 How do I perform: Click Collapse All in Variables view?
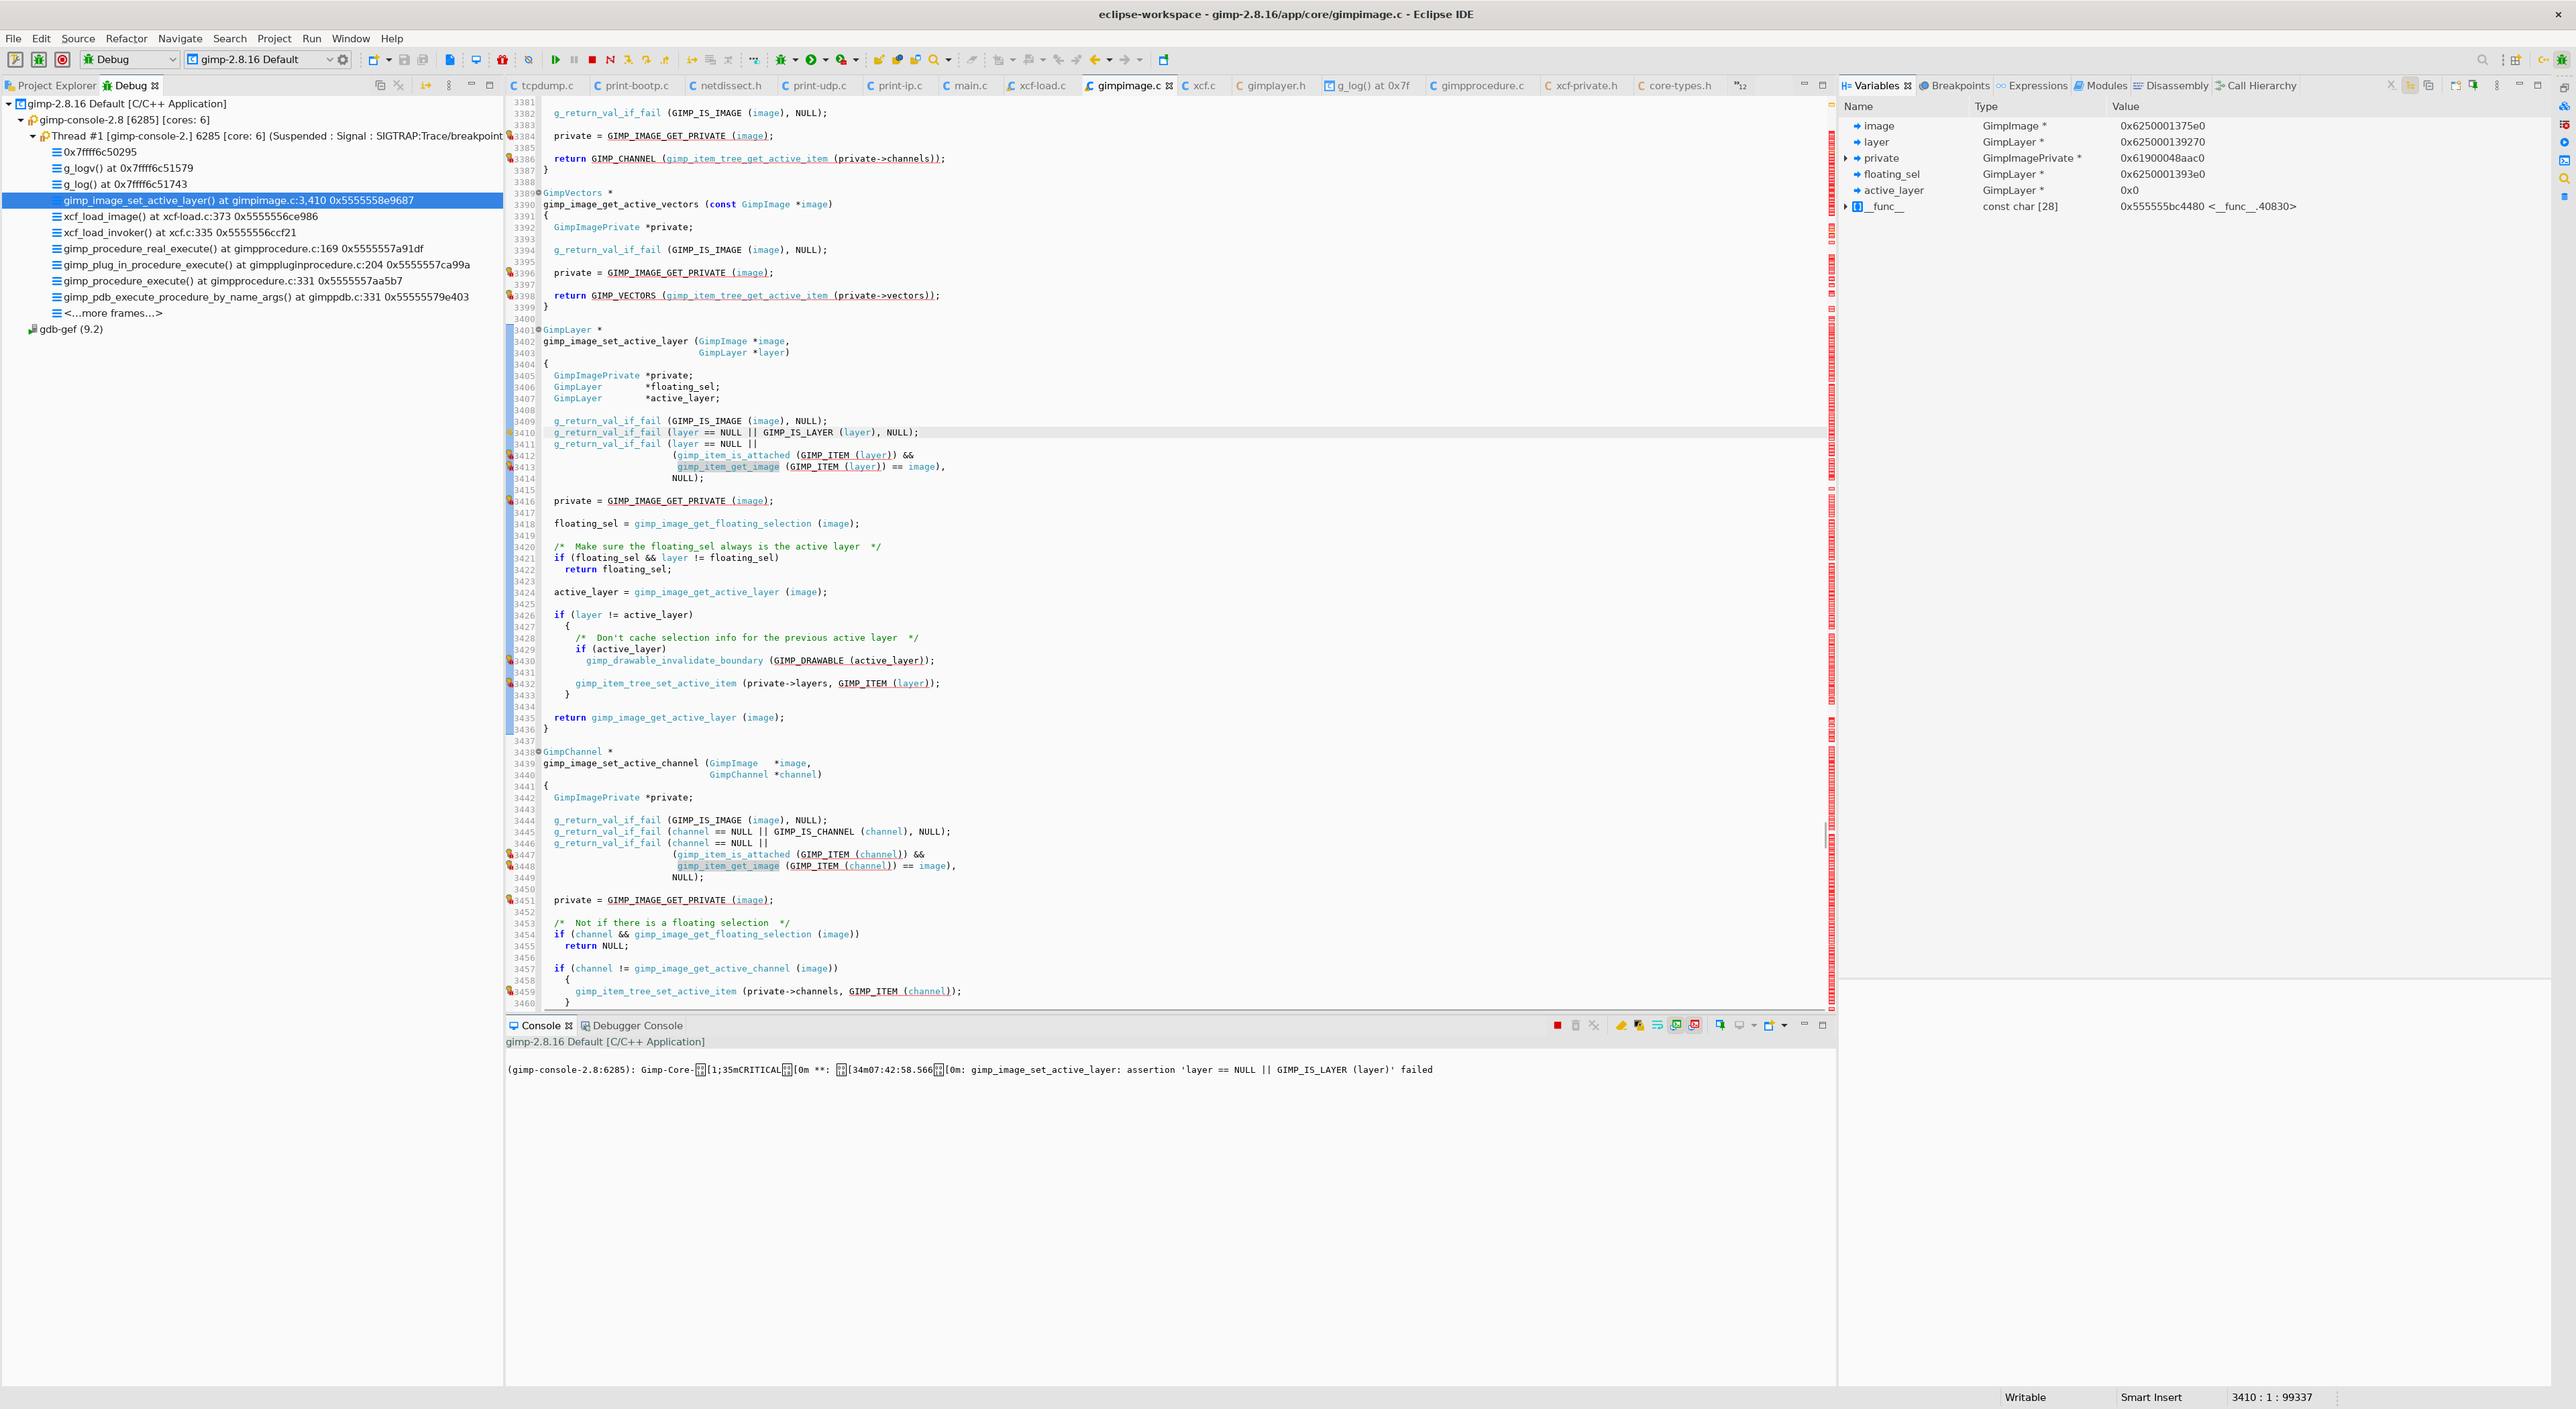(2428, 86)
